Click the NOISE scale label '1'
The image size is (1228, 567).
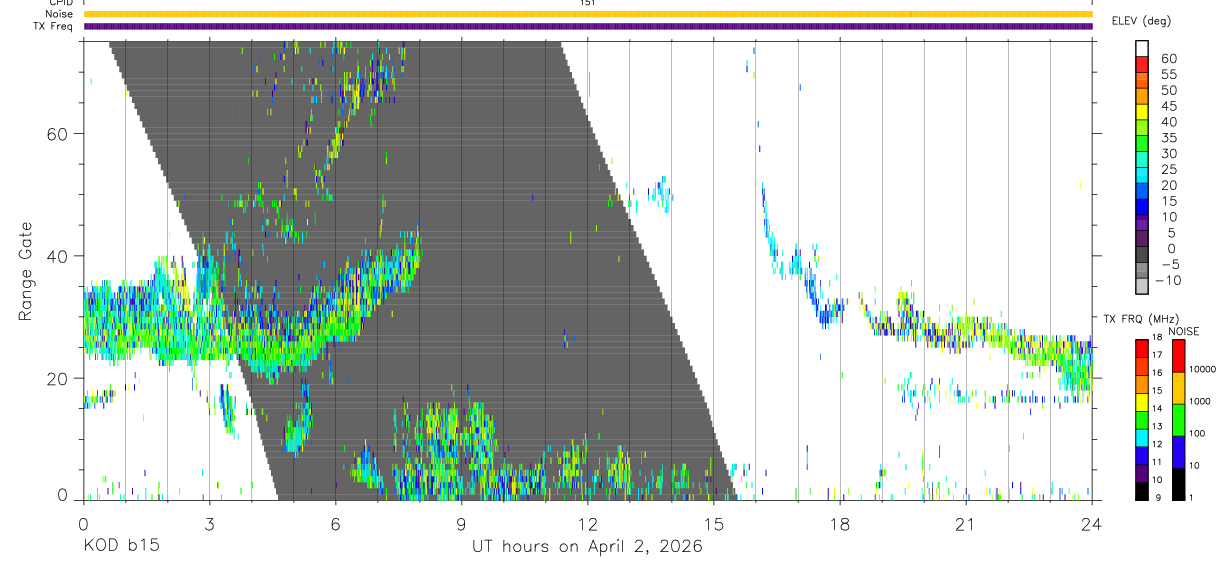1191,497
